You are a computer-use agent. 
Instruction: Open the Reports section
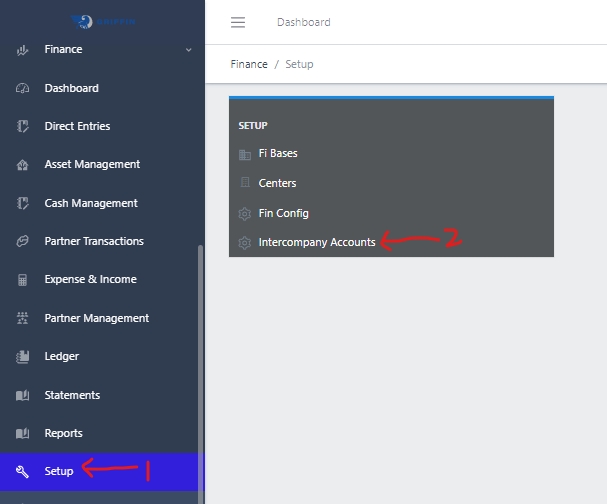(x=63, y=433)
